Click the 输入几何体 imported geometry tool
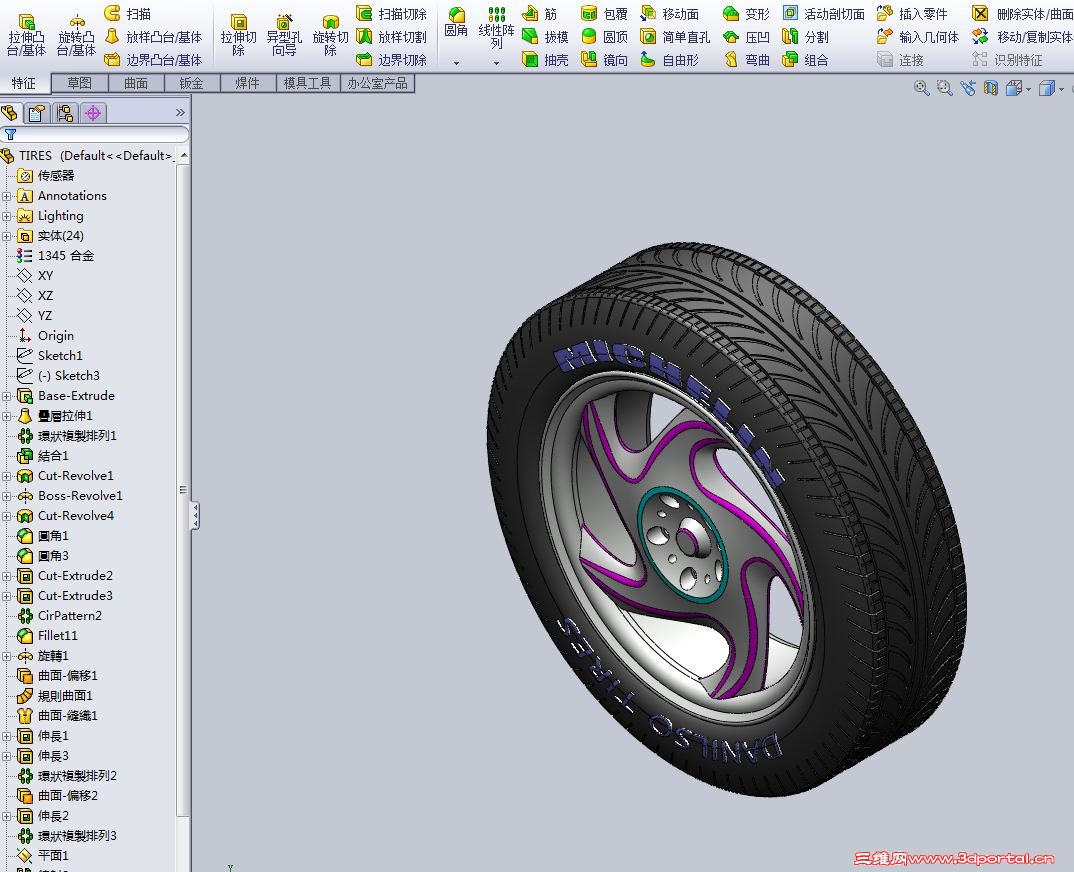Image resolution: width=1074 pixels, height=872 pixels. click(x=918, y=37)
